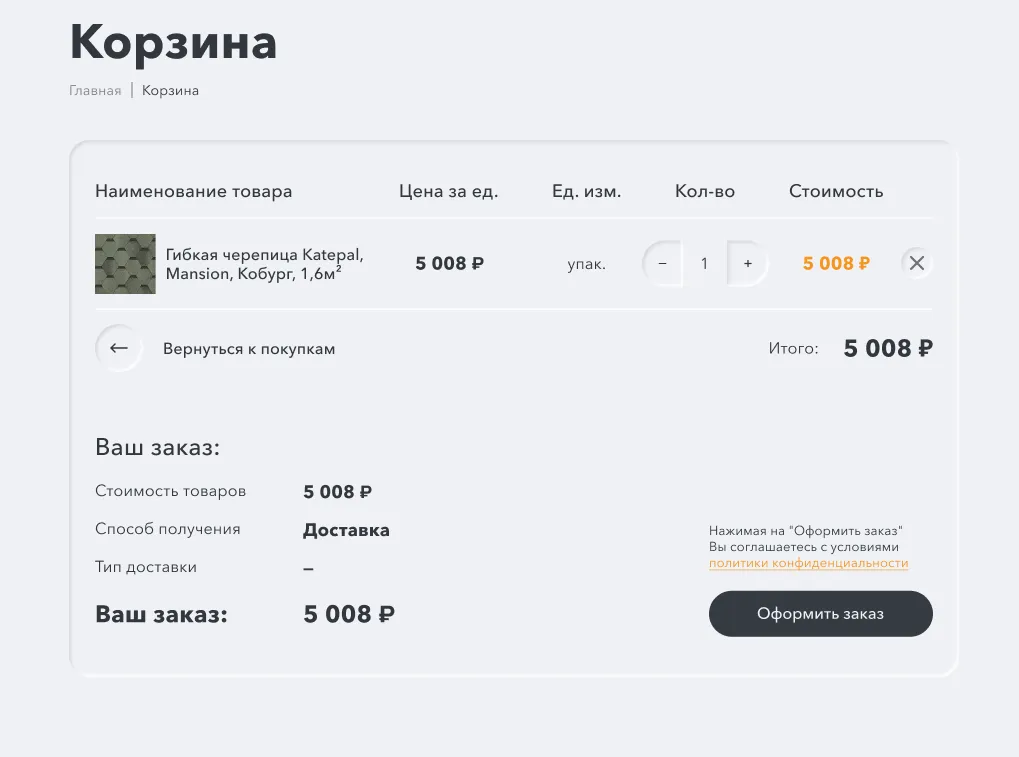The image size is (1019, 757).
Task: Open the product tile thumbnail image
Action: coord(125,264)
